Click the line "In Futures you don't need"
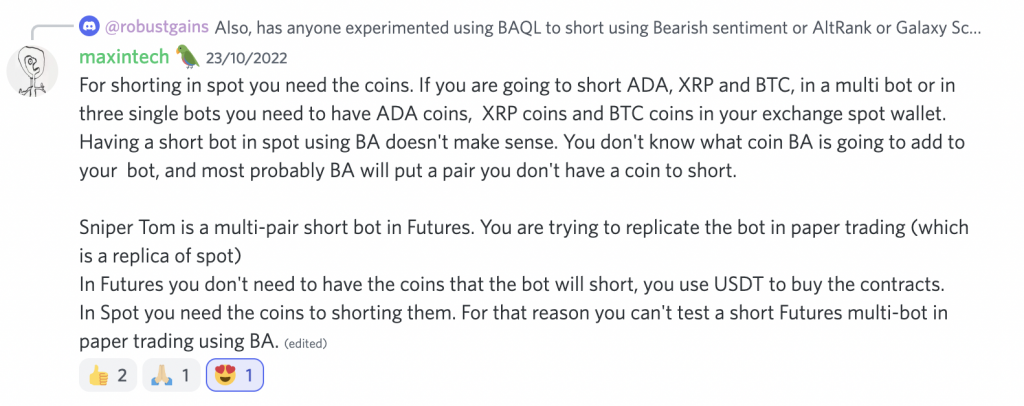 point(513,285)
